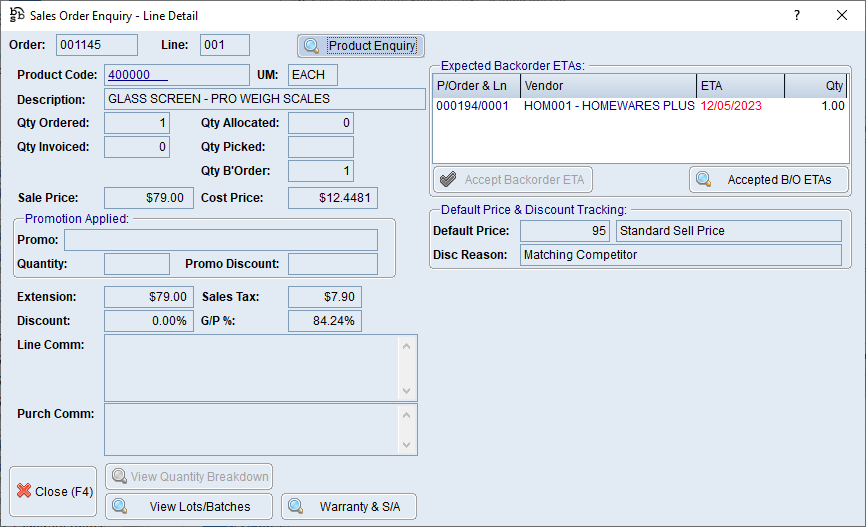Click the Accepted B/O ETAs magnifier icon
Image resolution: width=866 pixels, height=527 pixels.
pyautogui.click(x=704, y=180)
